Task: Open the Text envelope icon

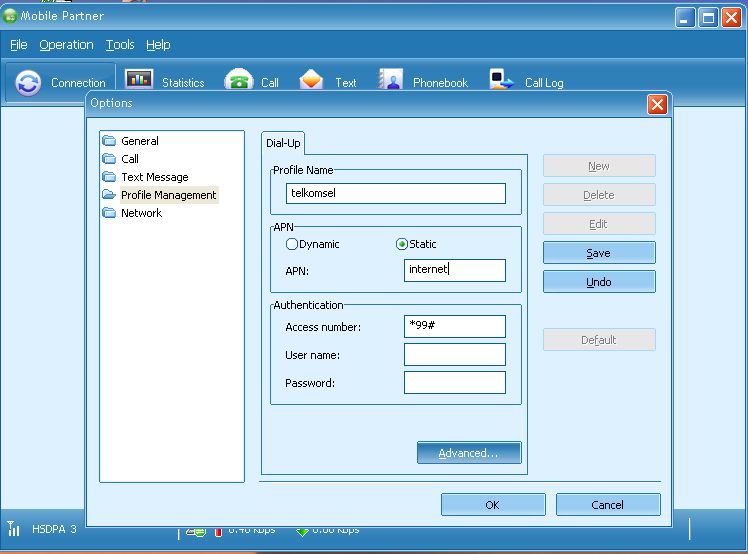Action: coord(311,79)
